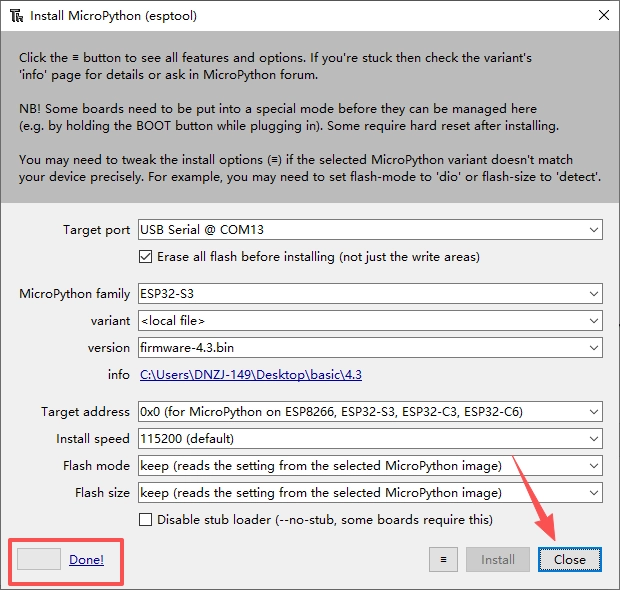Image resolution: width=620 pixels, height=590 pixels.
Task: Enable the Disable stub loader checkbox
Action: 146,519
